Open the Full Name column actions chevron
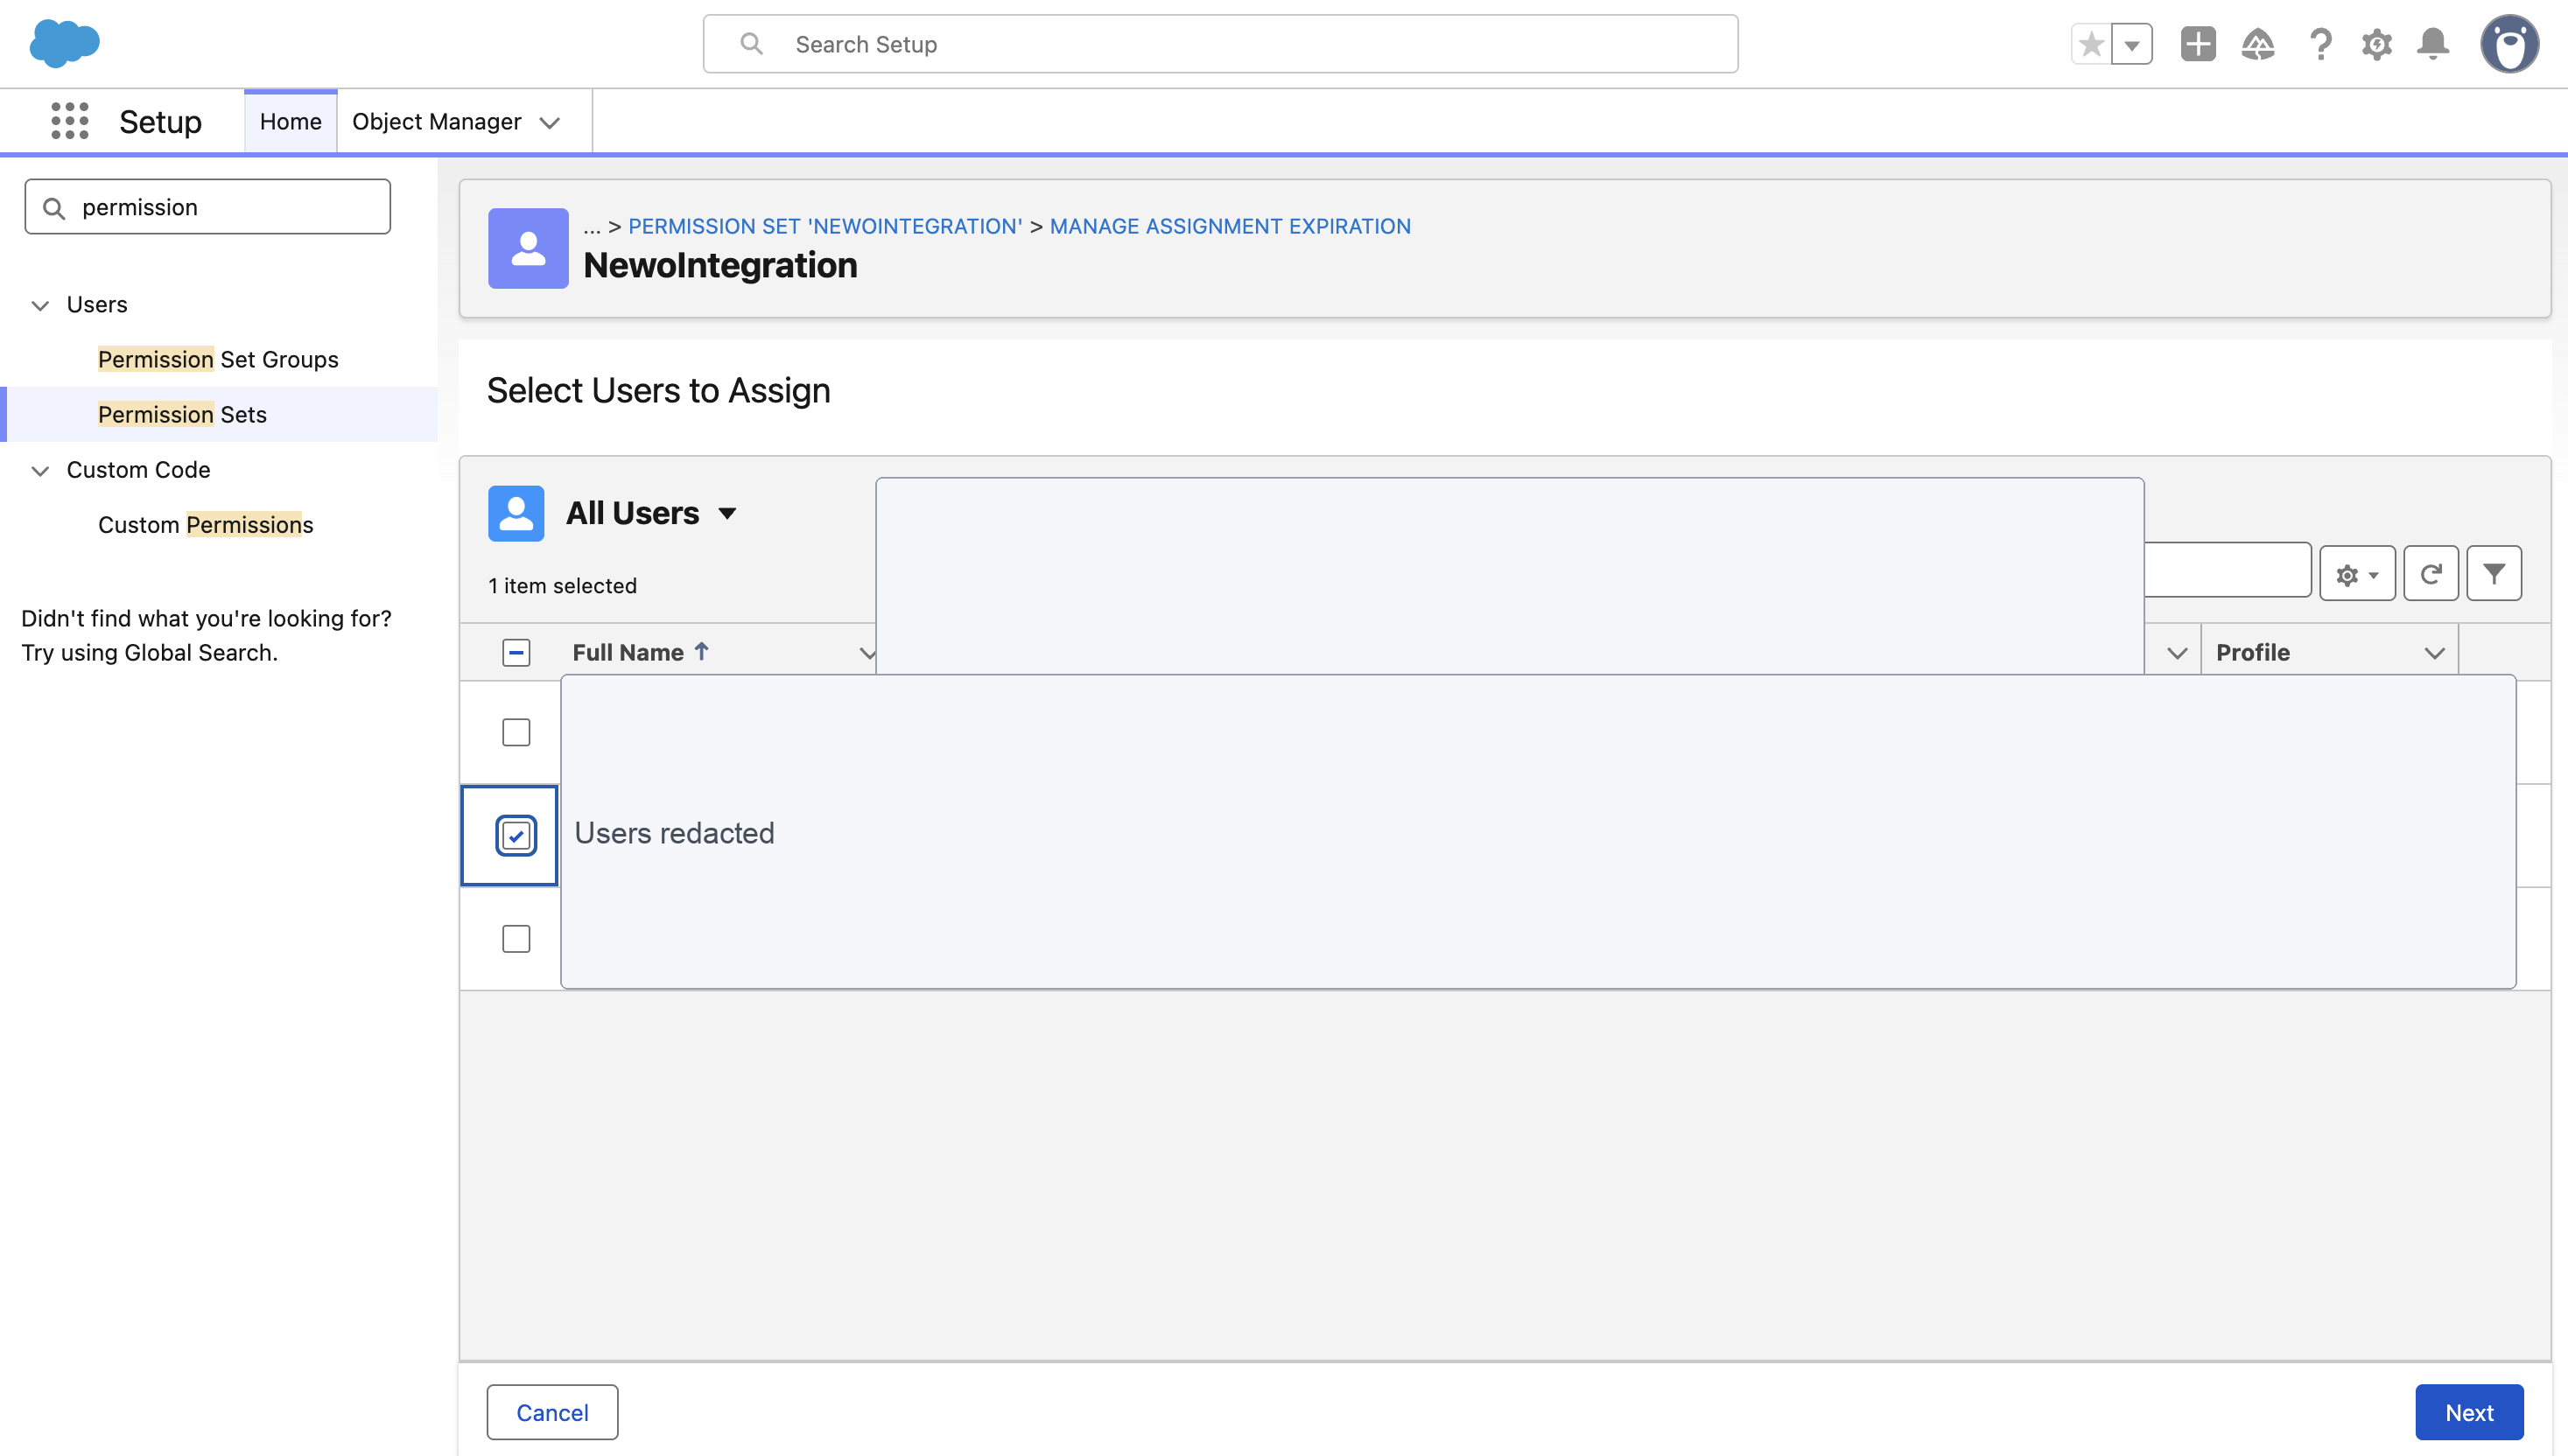This screenshot has height=1456, width=2568. coord(868,653)
